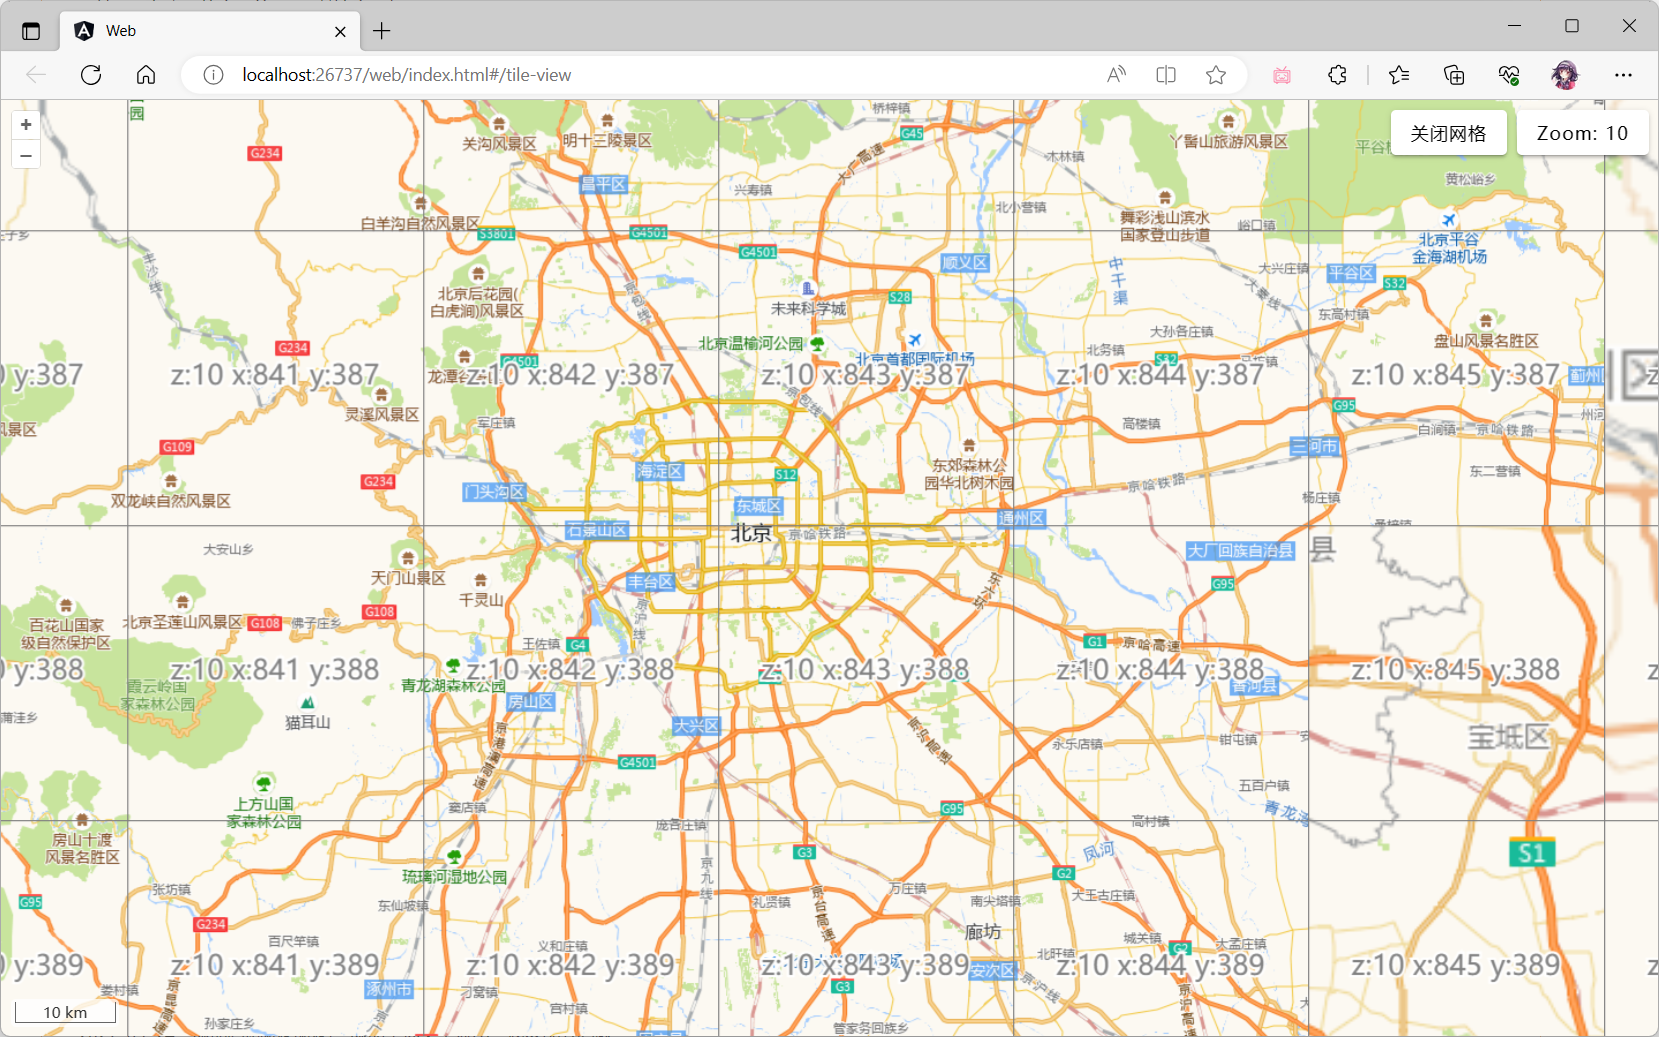Click the 猫耳山 mountain icon
The width and height of the screenshot is (1659, 1037).
[x=308, y=703]
